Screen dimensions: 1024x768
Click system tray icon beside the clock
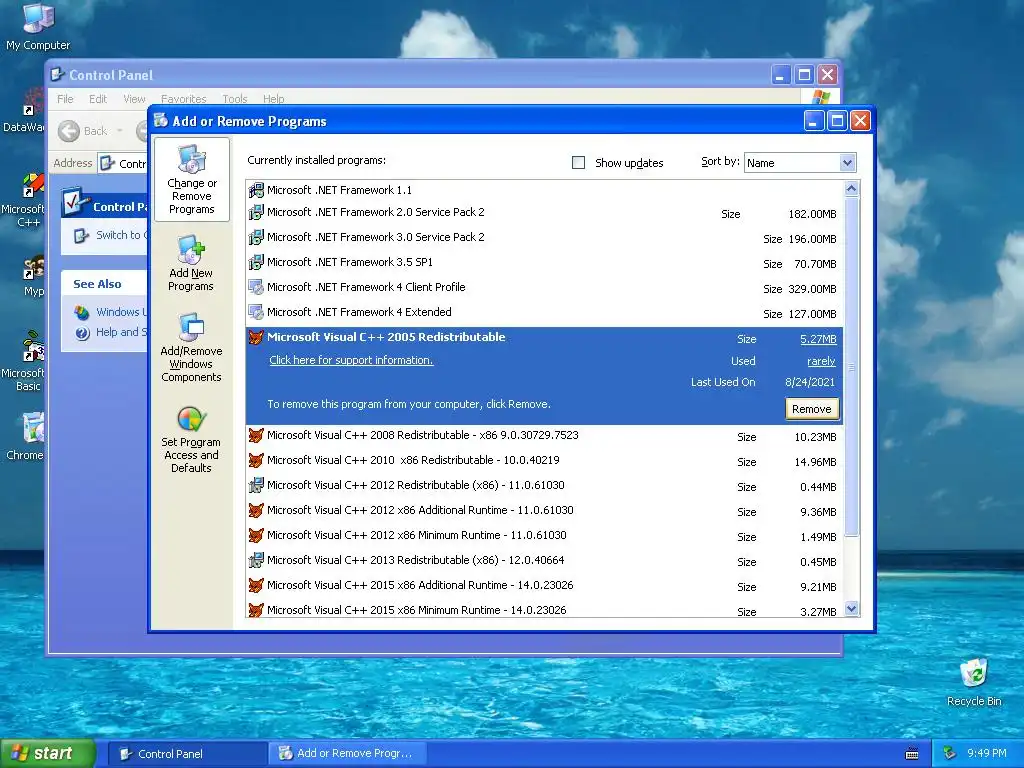point(950,753)
